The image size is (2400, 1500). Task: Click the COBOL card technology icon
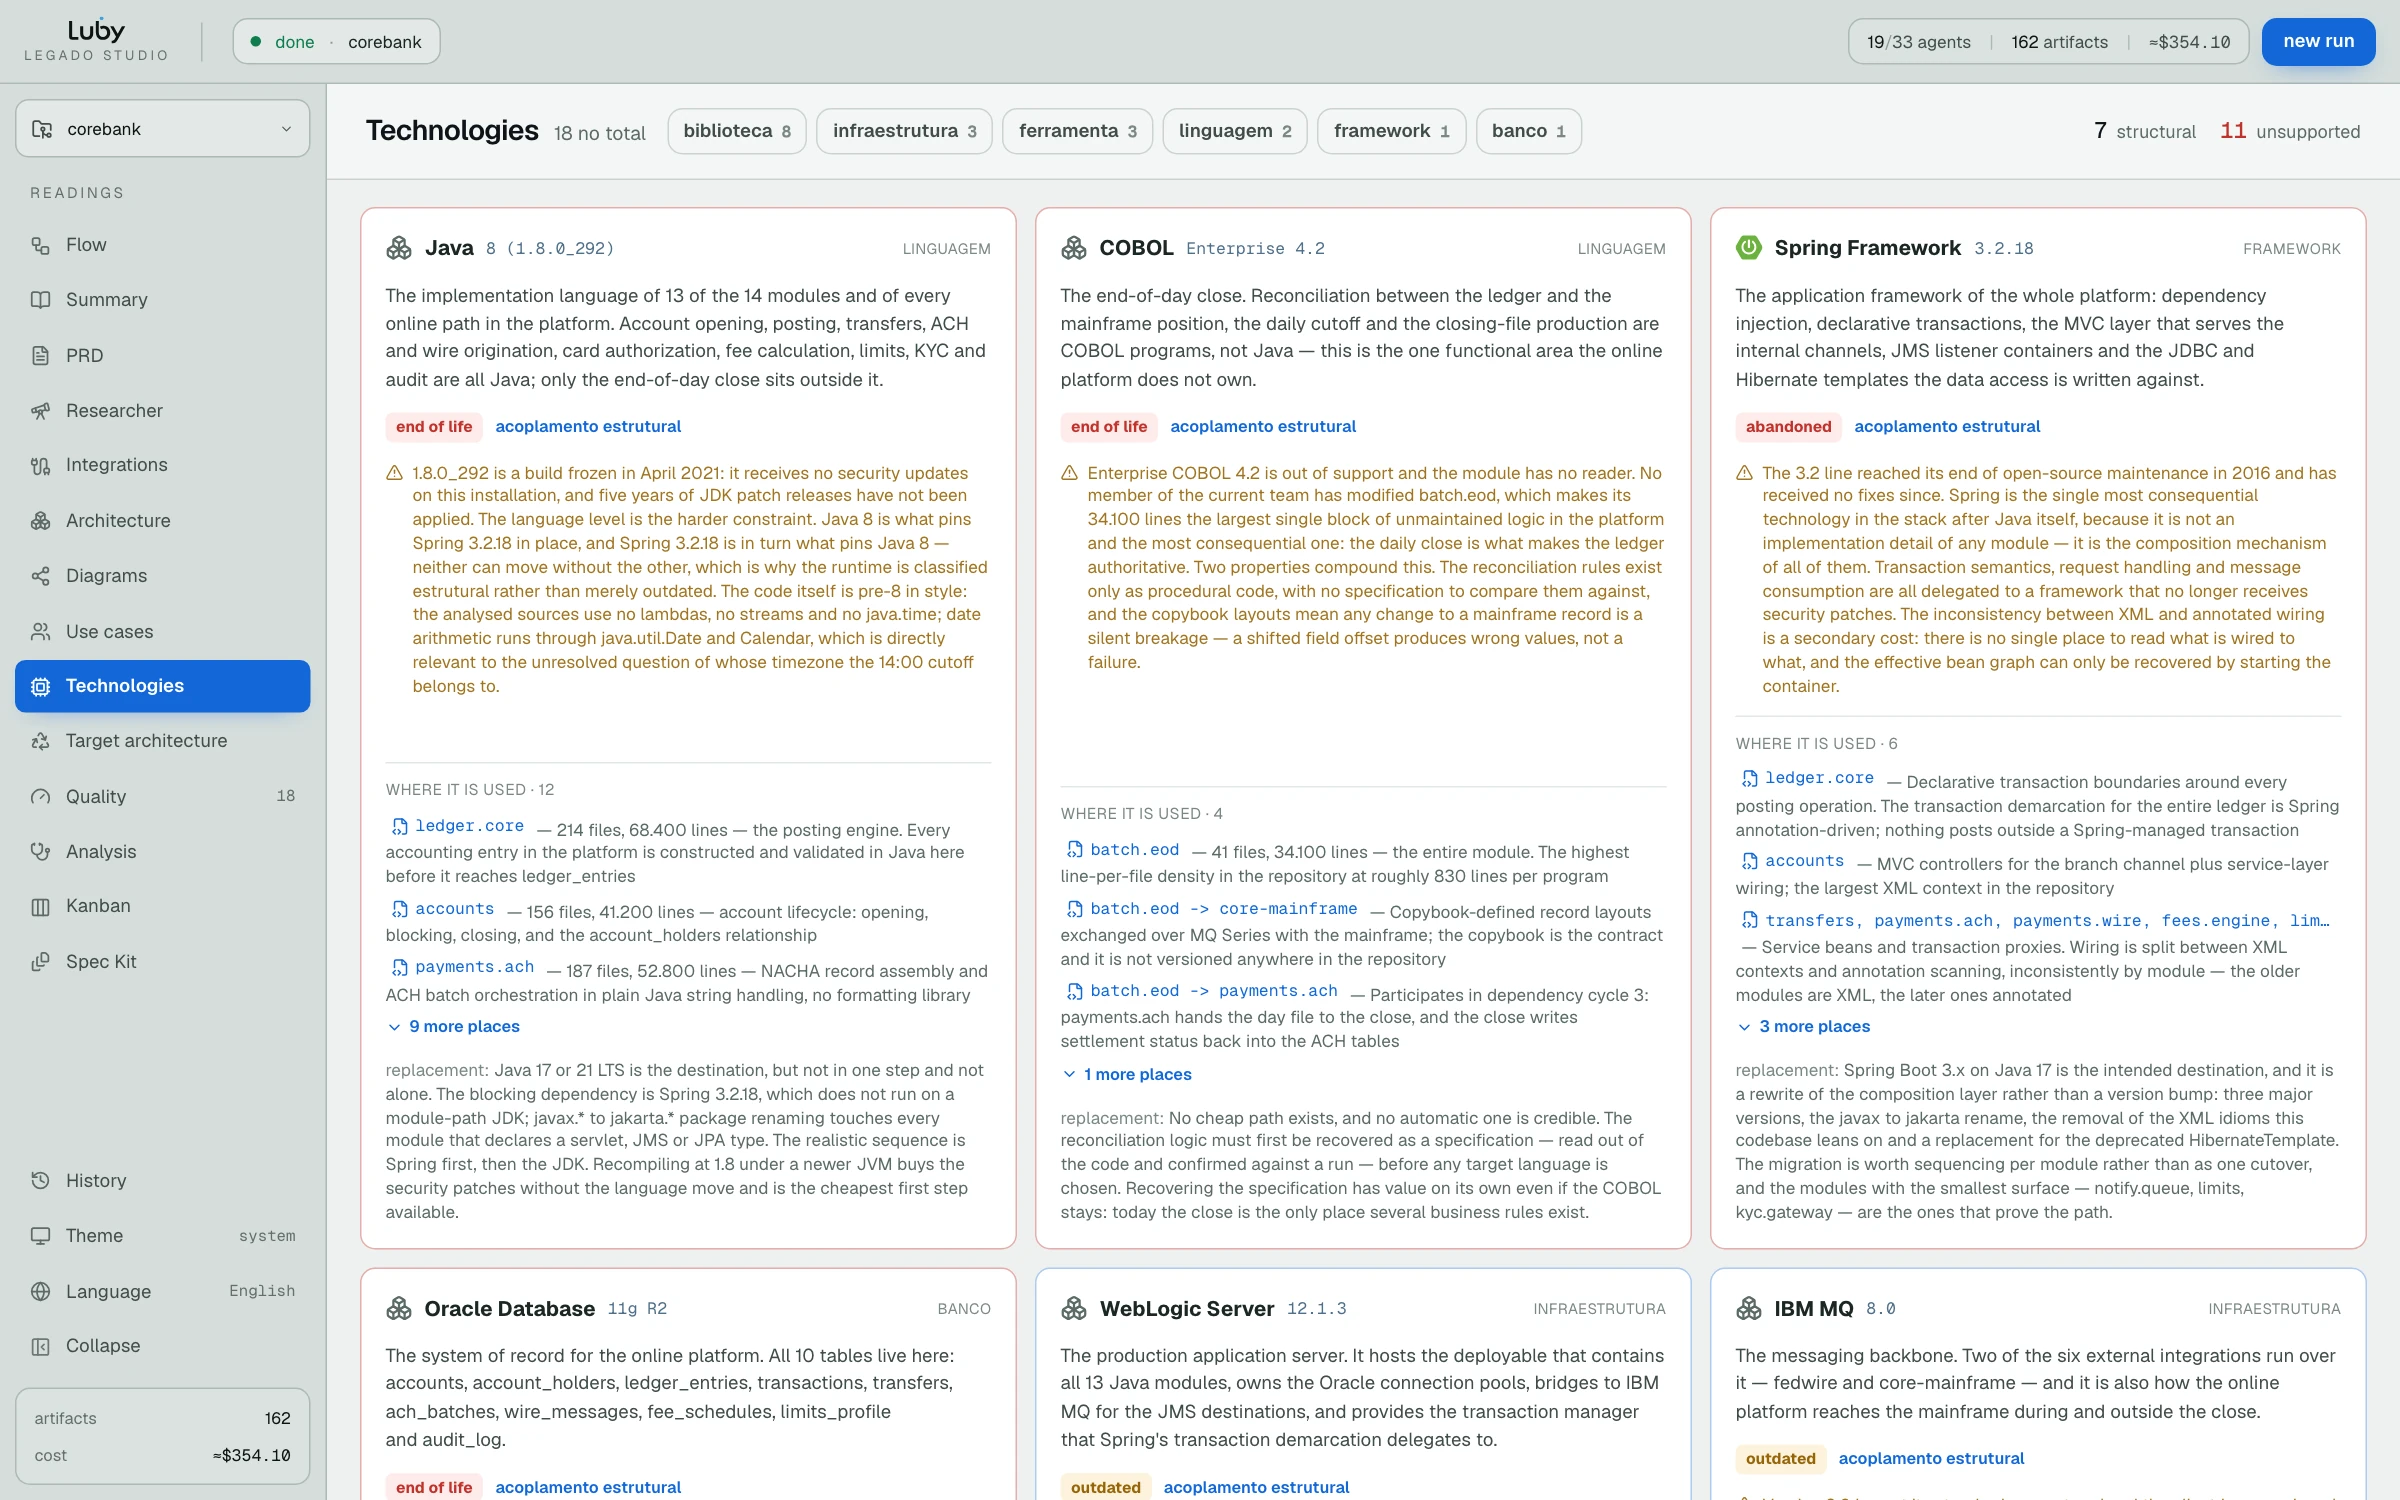click(1074, 248)
